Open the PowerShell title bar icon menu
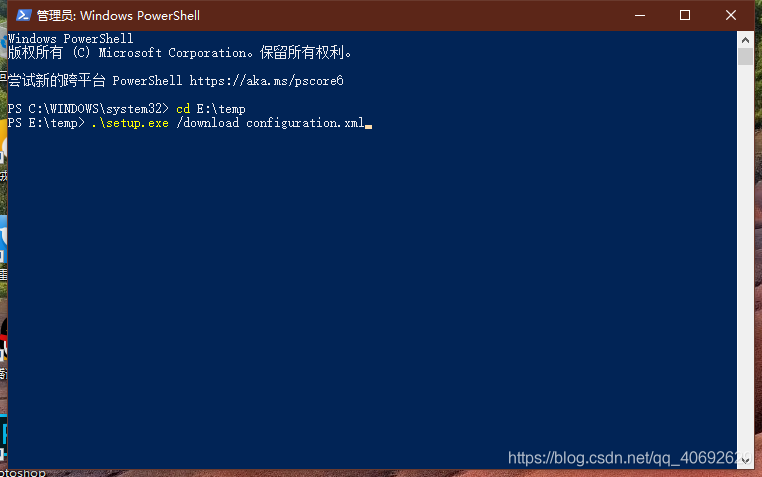This screenshot has height=477, width=762. click(23, 16)
